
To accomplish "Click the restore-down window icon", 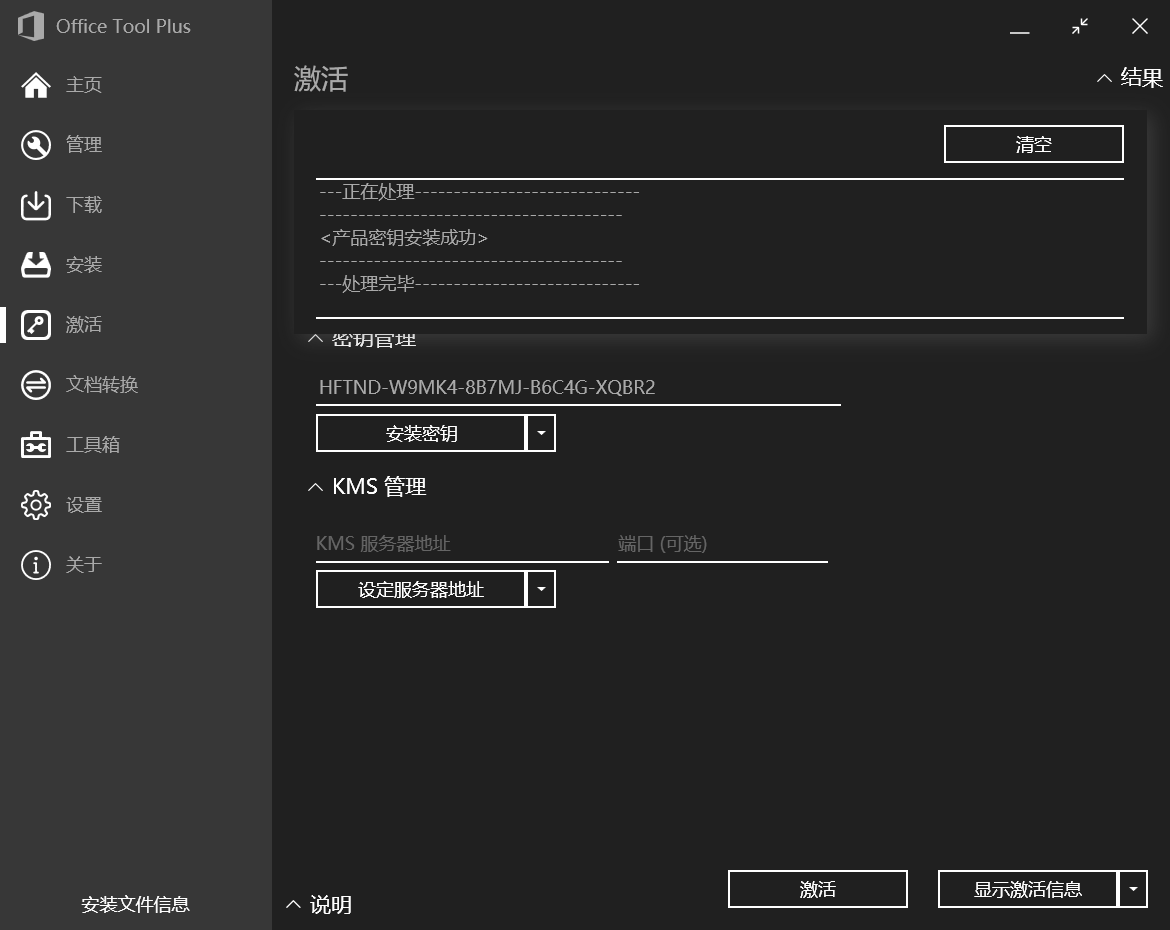I will (1080, 27).
